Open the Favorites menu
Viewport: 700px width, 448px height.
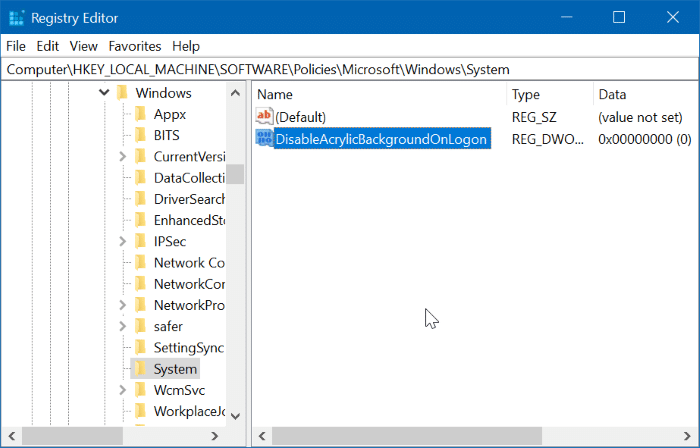(135, 46)
